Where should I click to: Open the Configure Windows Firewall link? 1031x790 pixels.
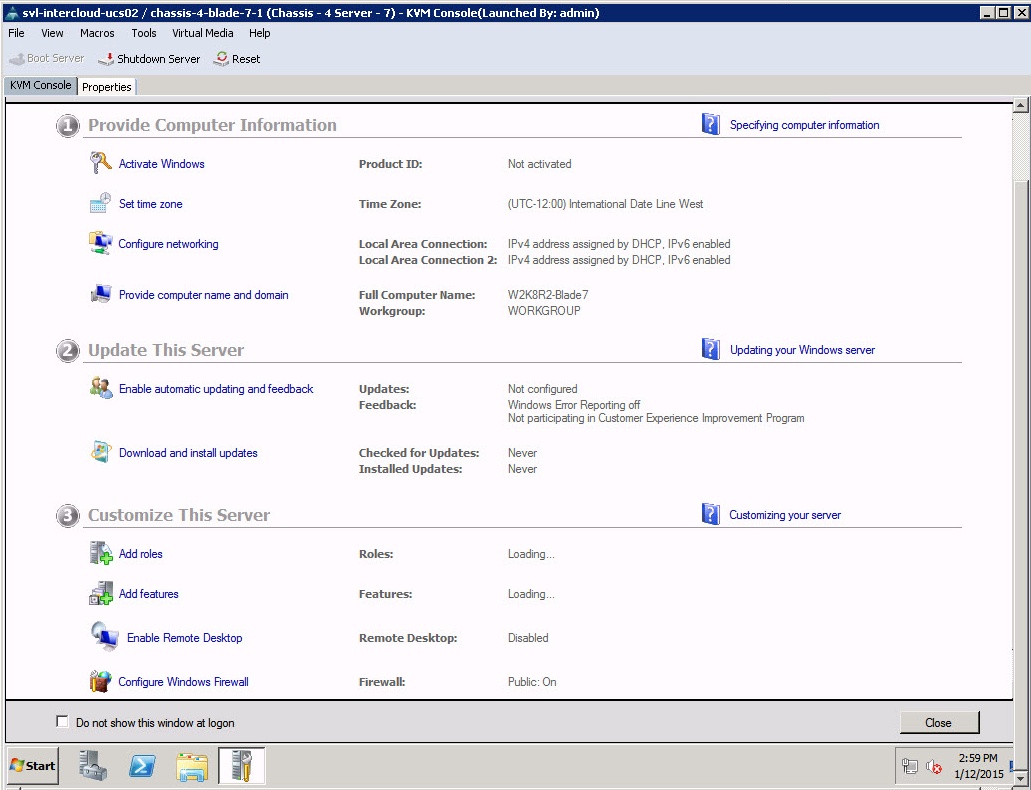pyautogui.click(x=183, y=682)
